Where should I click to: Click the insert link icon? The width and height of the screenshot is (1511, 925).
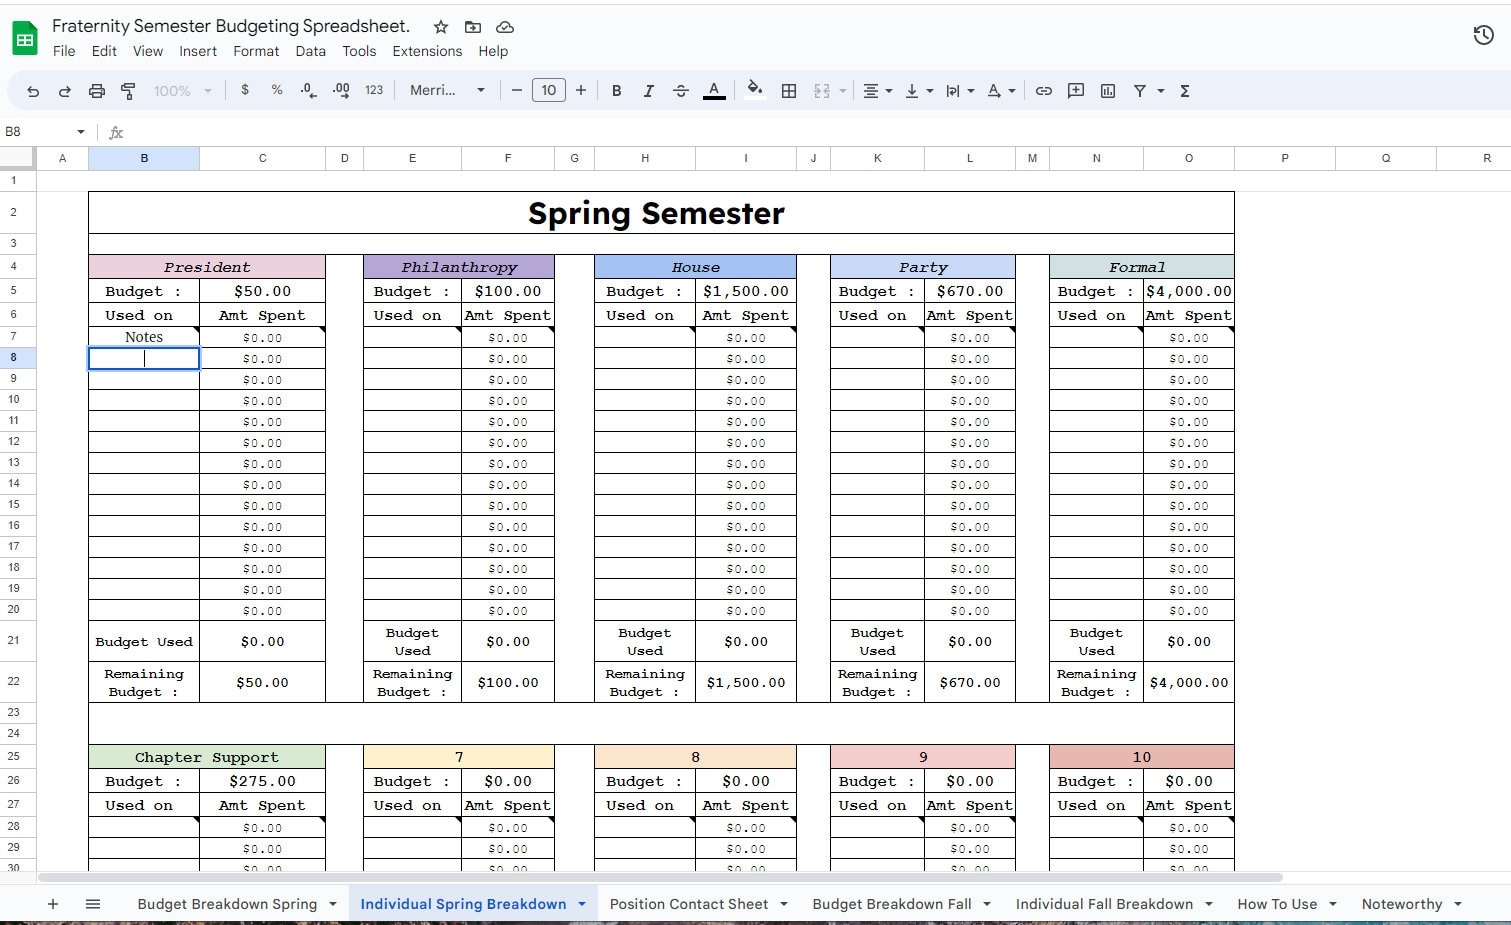tap(1043, 91)
